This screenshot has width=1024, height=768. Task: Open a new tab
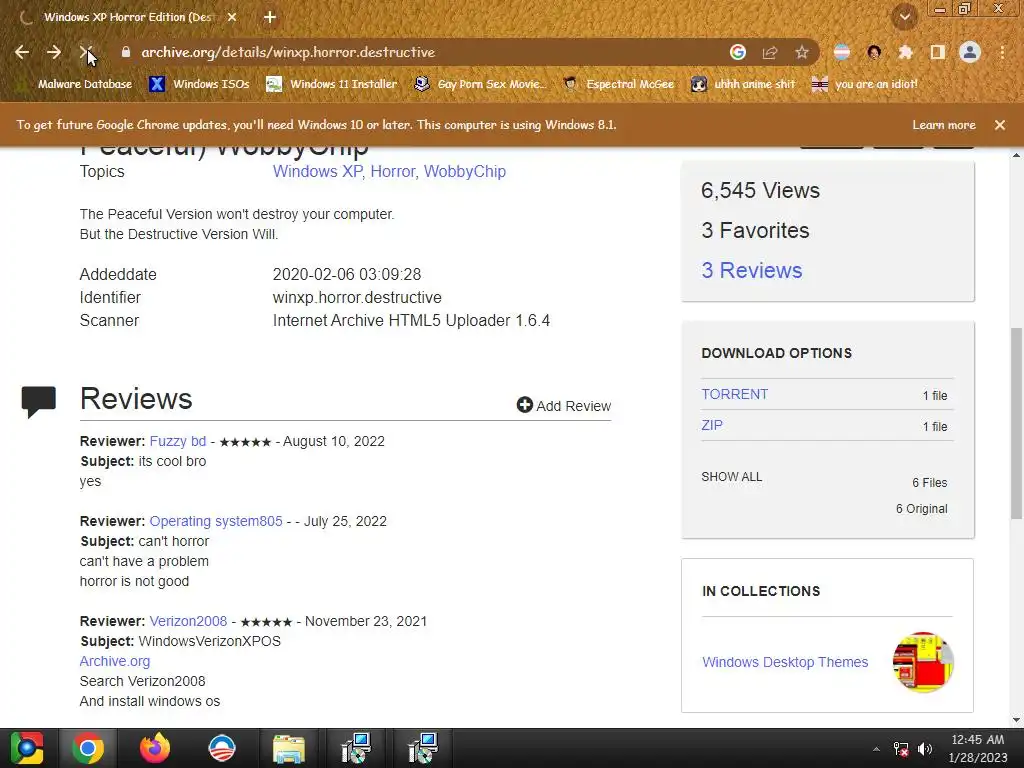click(270, 17)
